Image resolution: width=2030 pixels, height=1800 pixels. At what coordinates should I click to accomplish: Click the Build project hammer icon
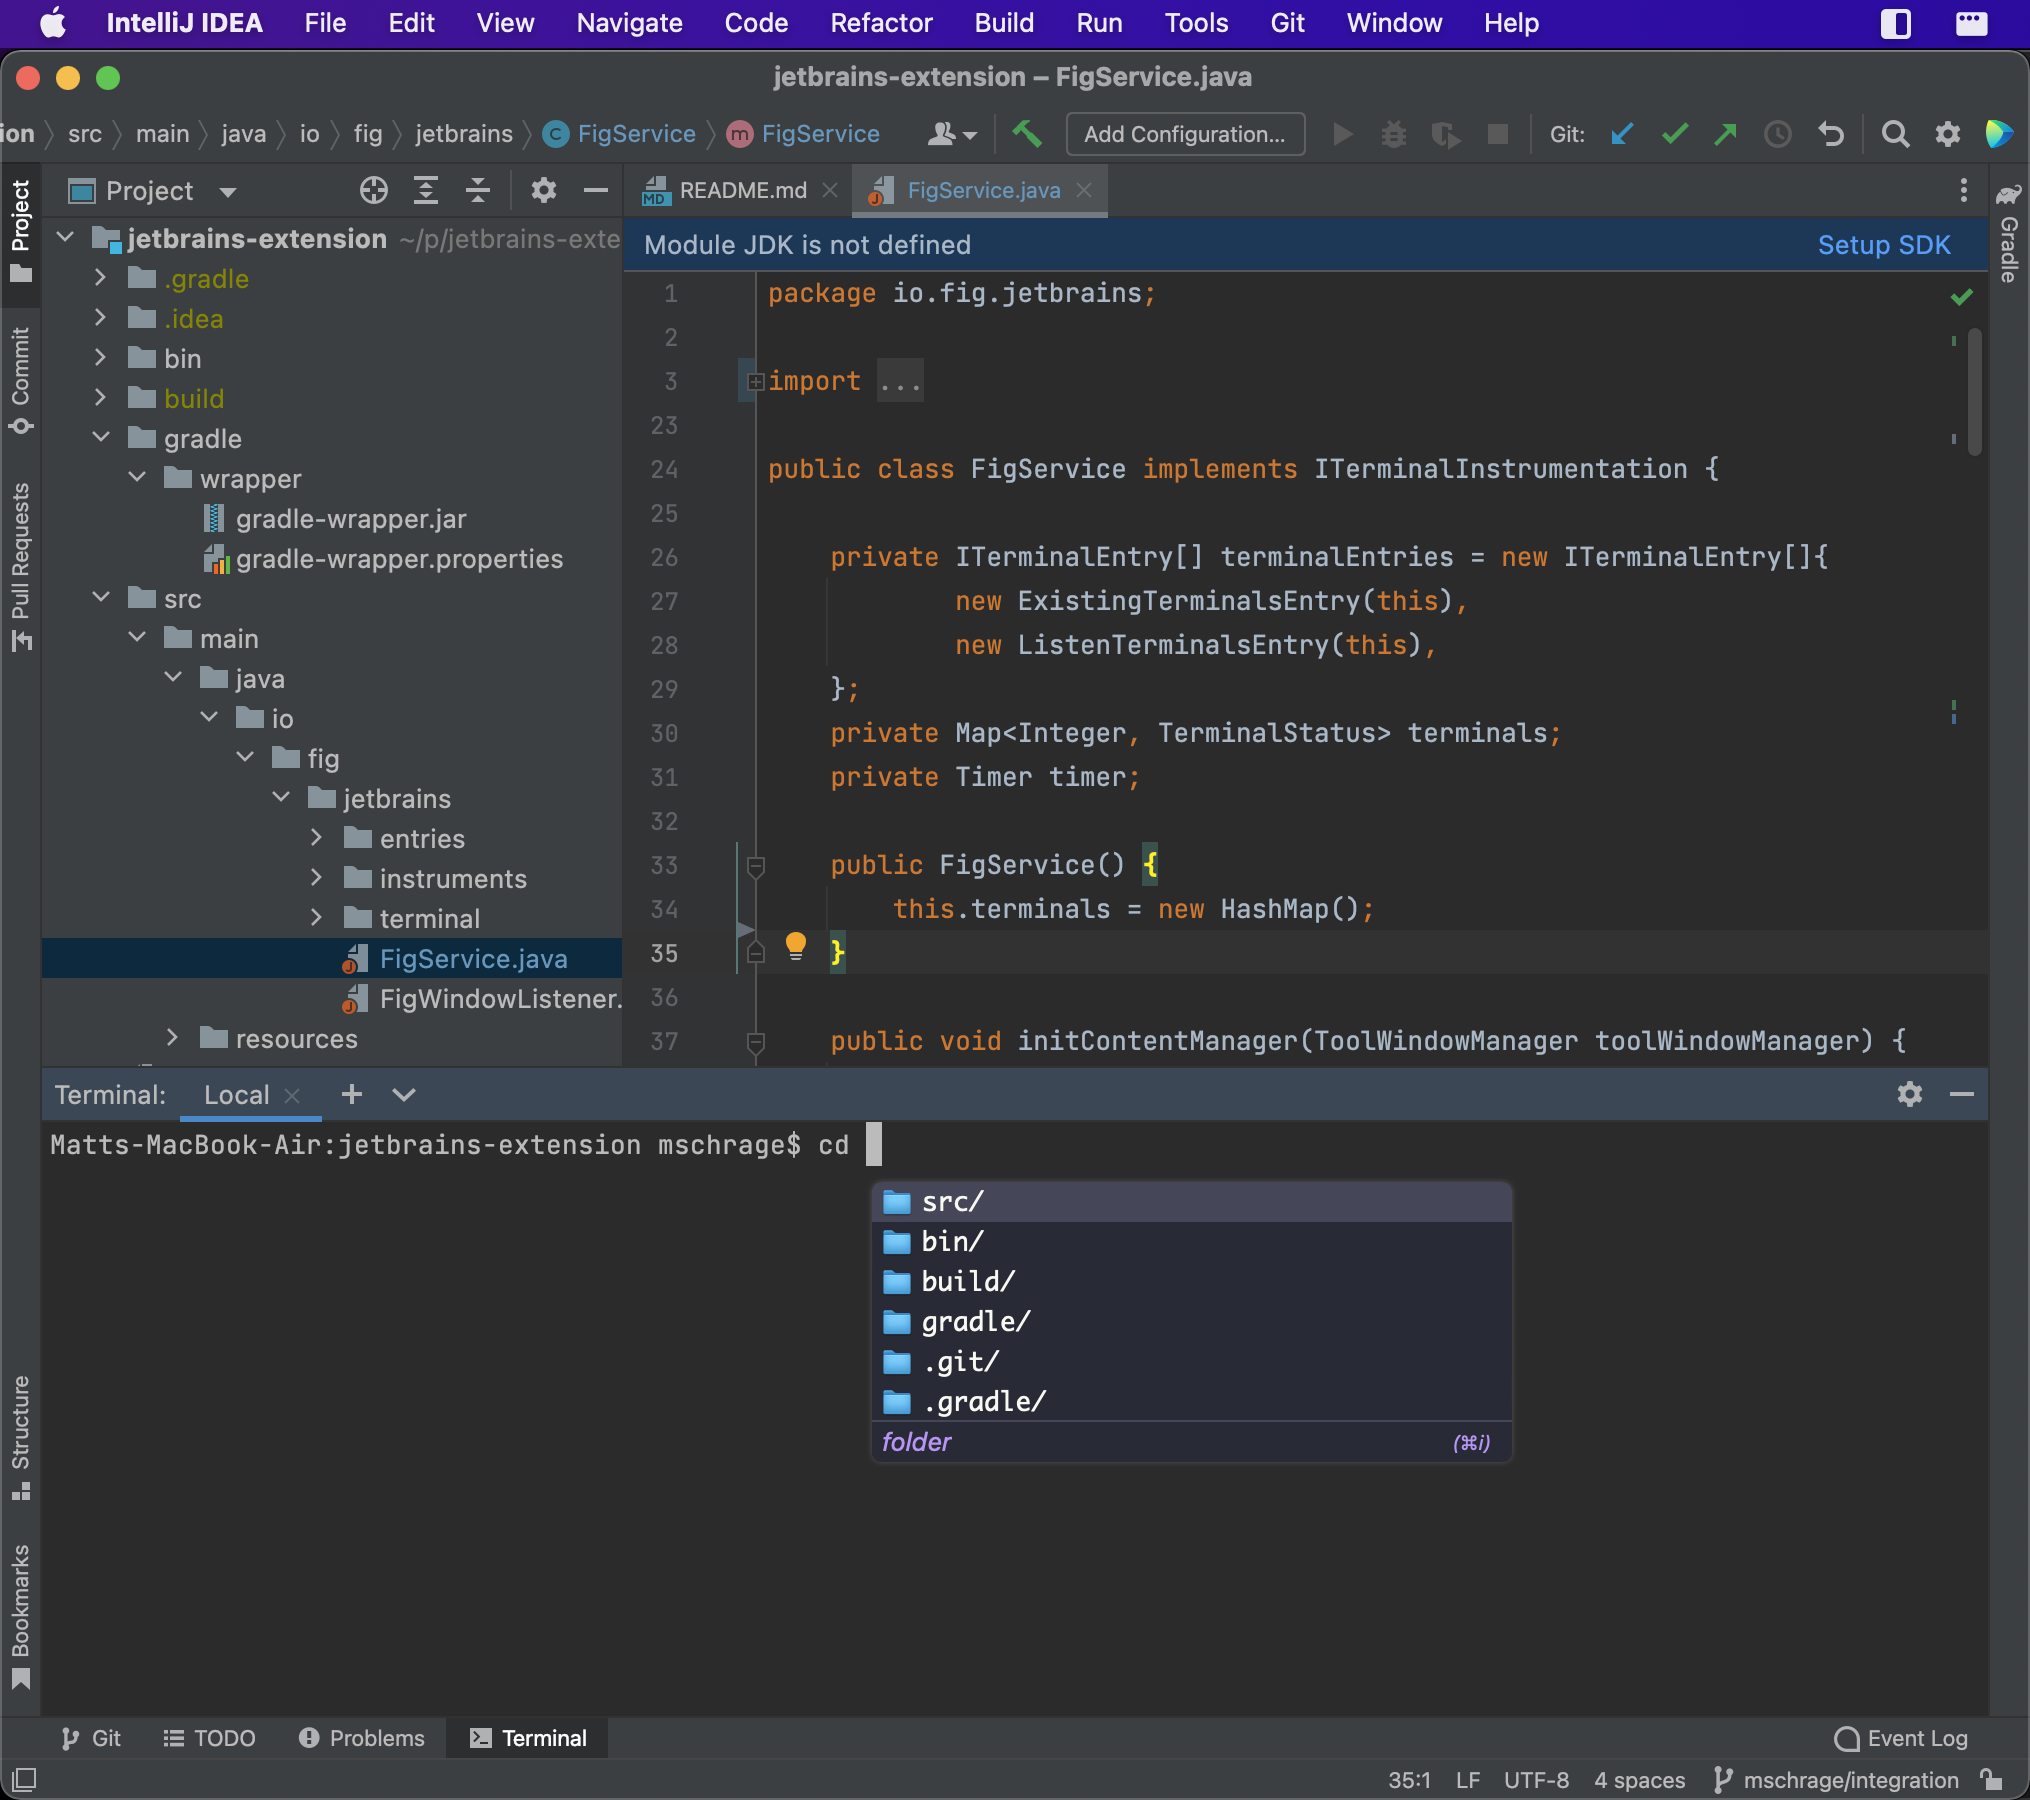(x=1029, y=134)
